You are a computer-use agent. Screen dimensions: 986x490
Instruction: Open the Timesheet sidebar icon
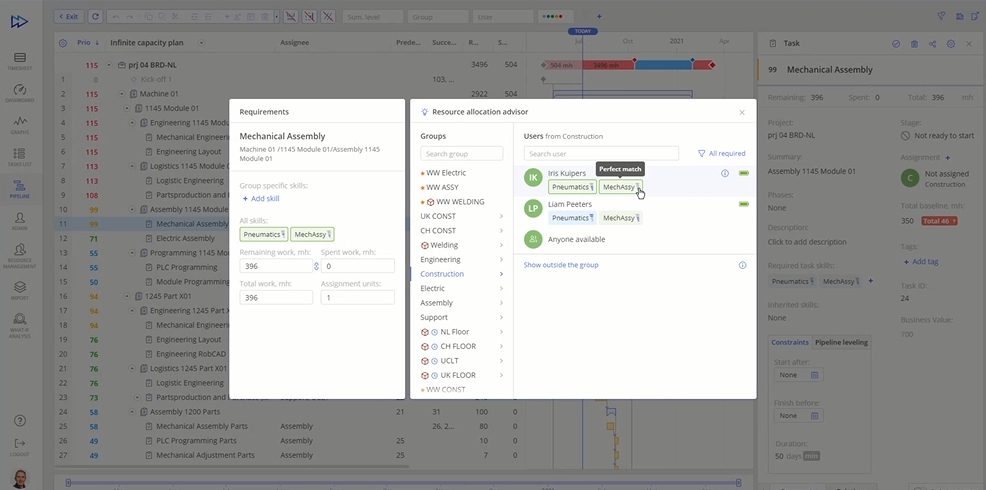pos(20,60)
